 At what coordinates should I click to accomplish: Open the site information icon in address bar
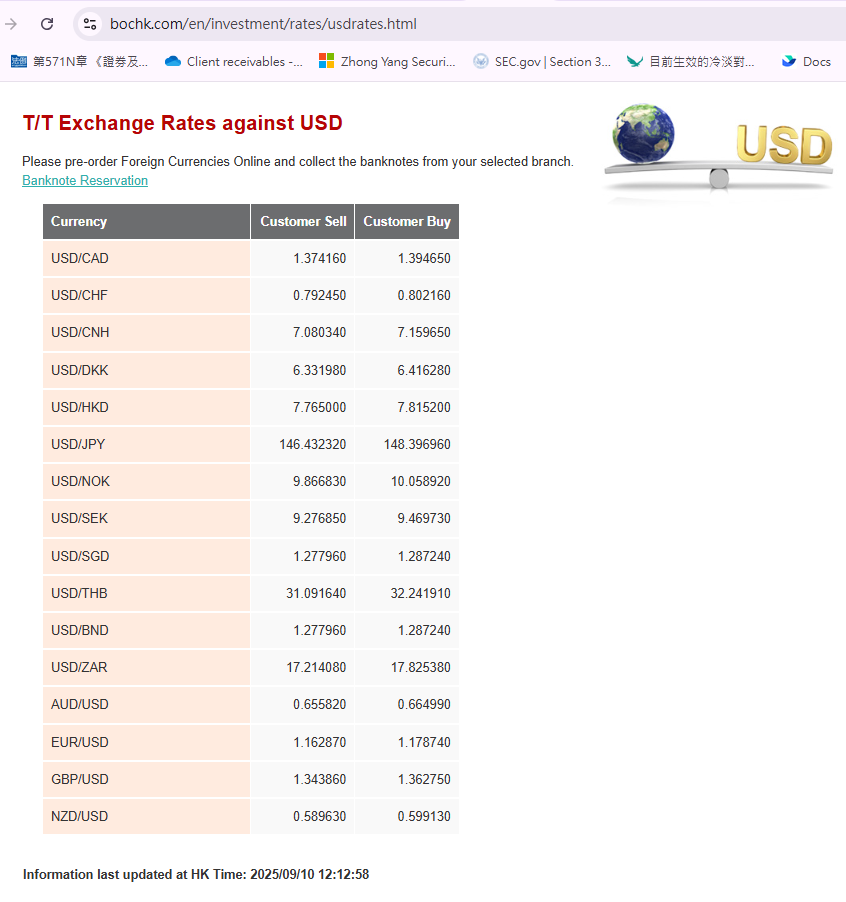click(x=90, y=24)
